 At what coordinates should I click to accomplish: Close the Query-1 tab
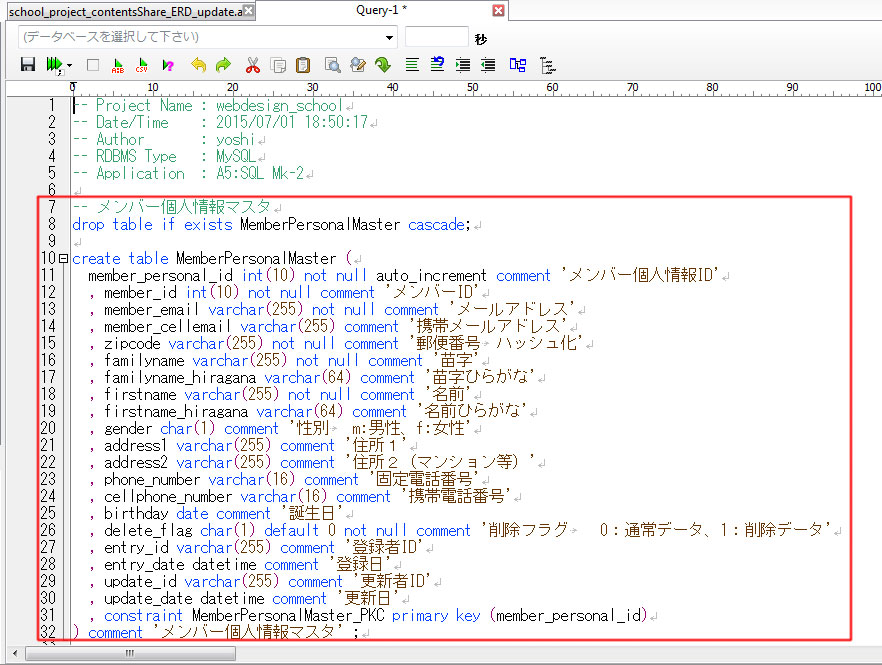click(498, 11)
